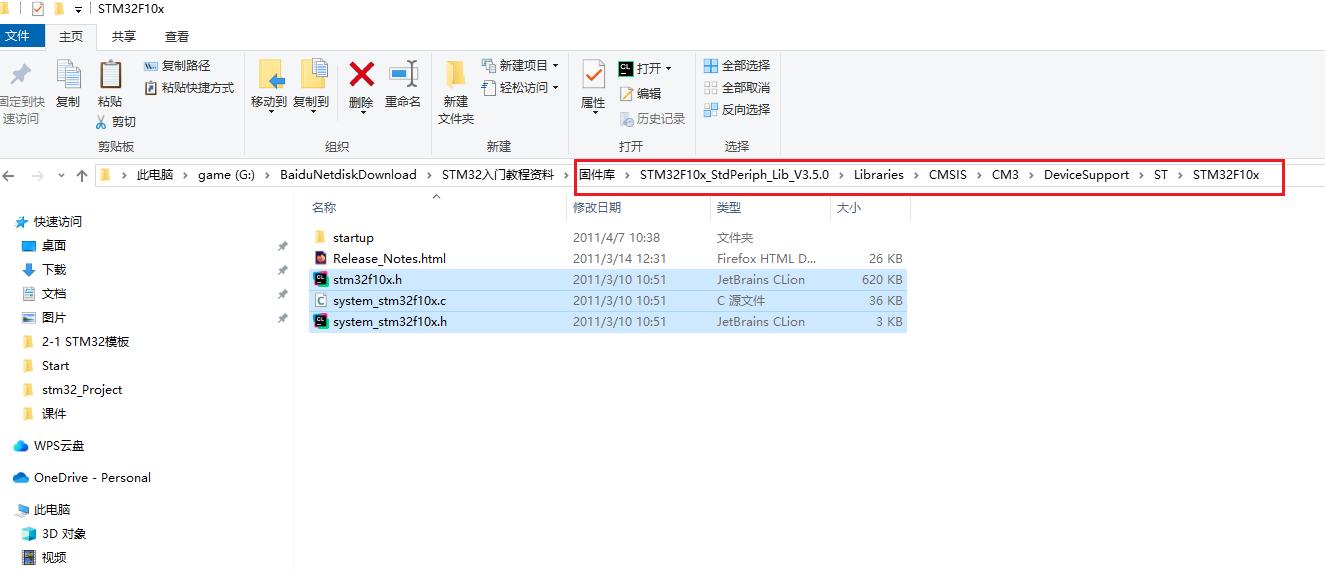
Task: Click Select all (全部选择)
Action: tap(736, 66)
